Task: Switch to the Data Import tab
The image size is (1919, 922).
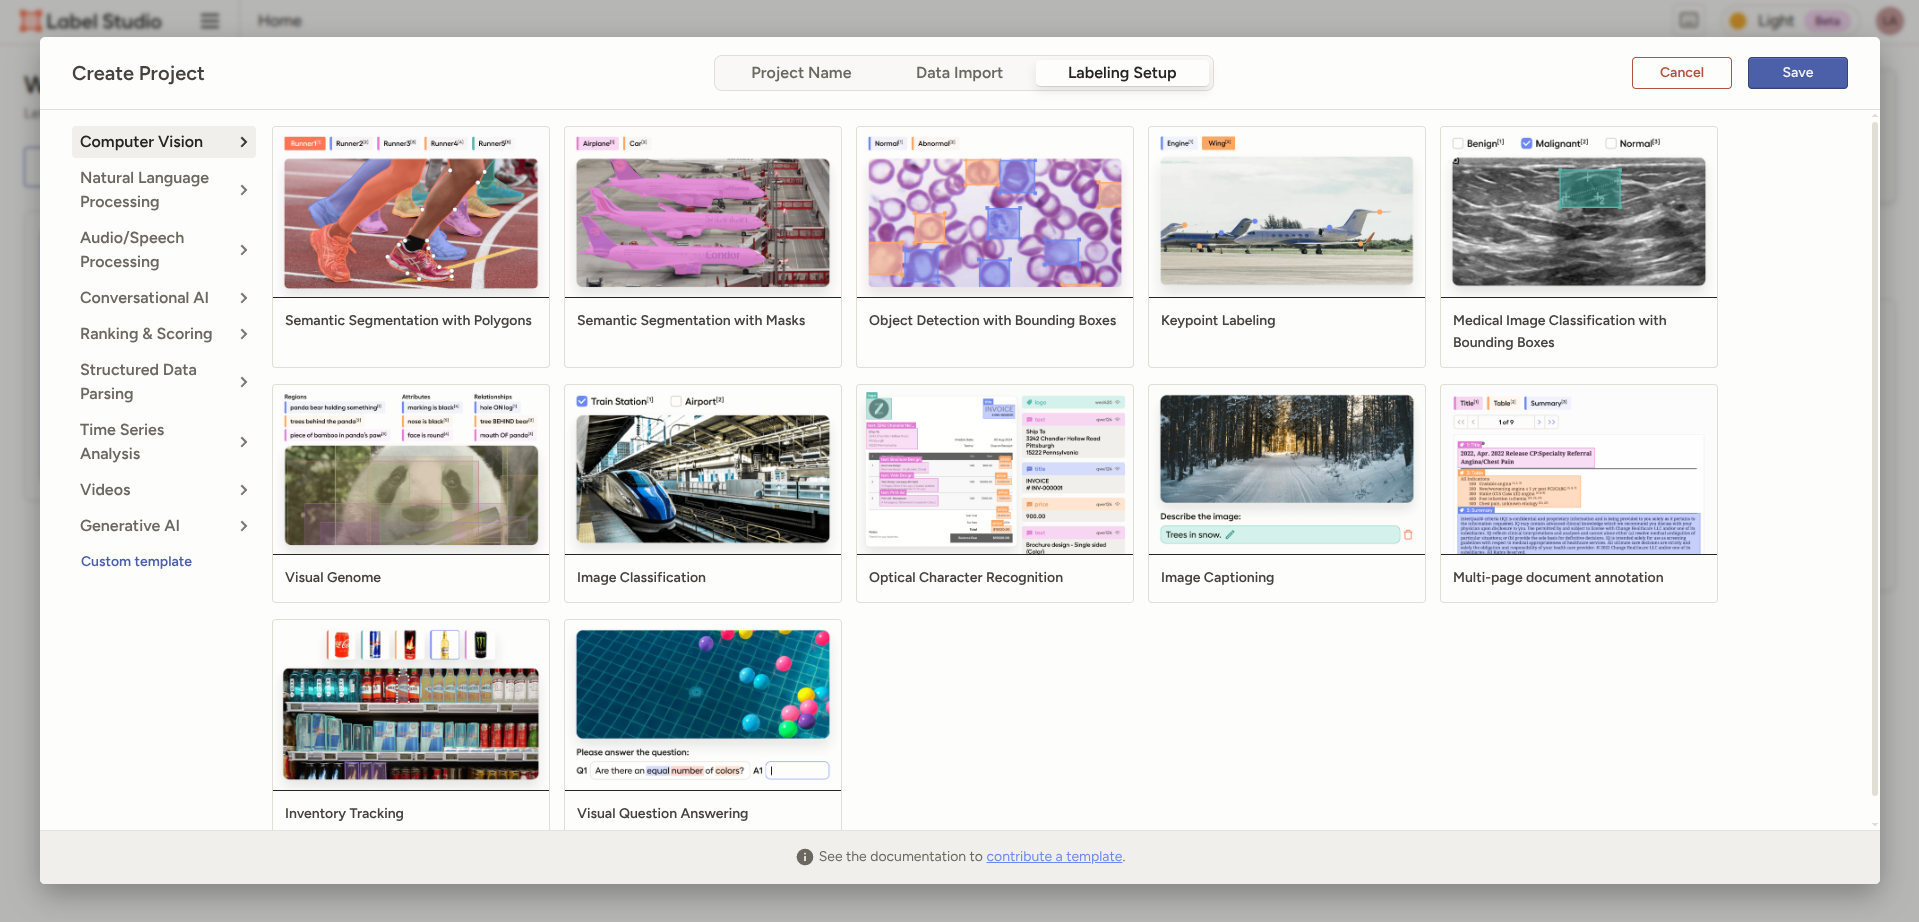Action: [x=959, y=73]
